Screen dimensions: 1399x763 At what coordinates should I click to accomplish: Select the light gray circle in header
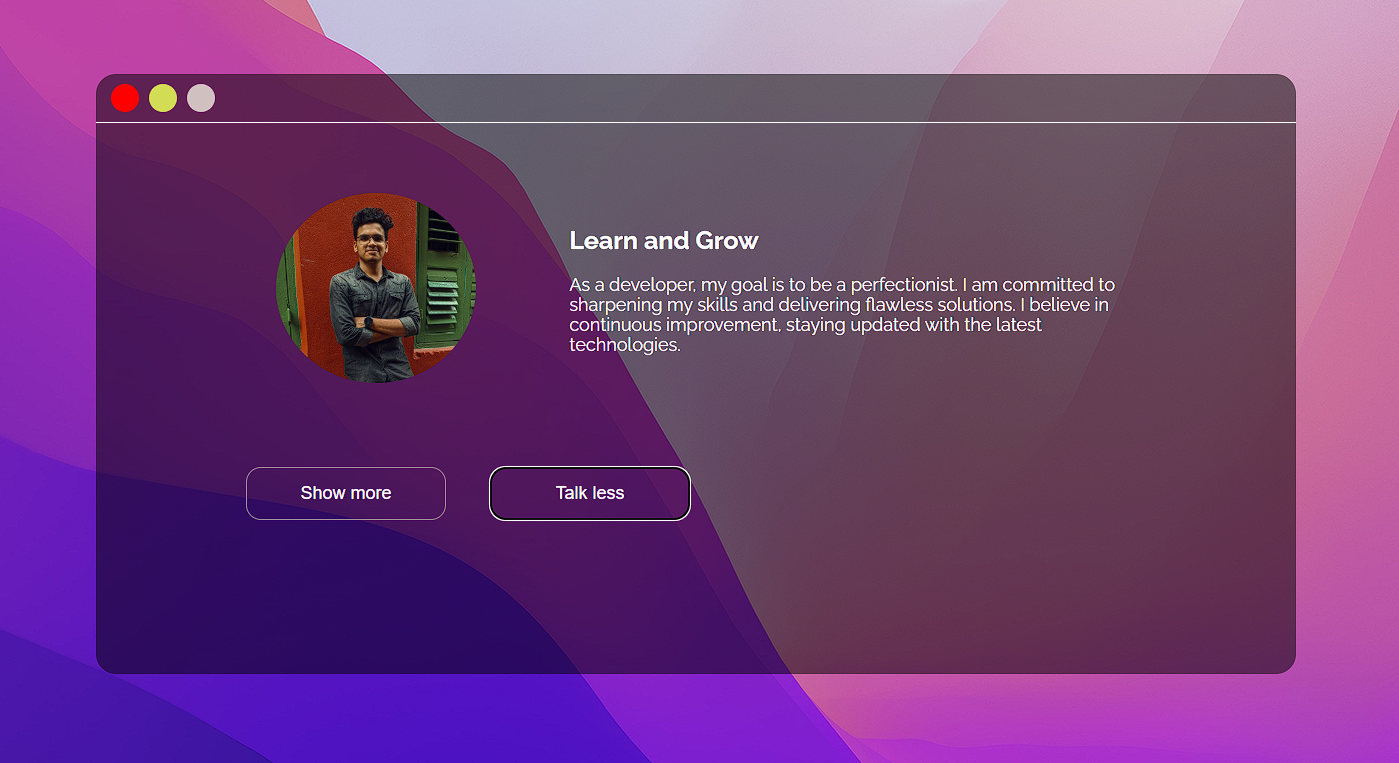pos(201,98)
